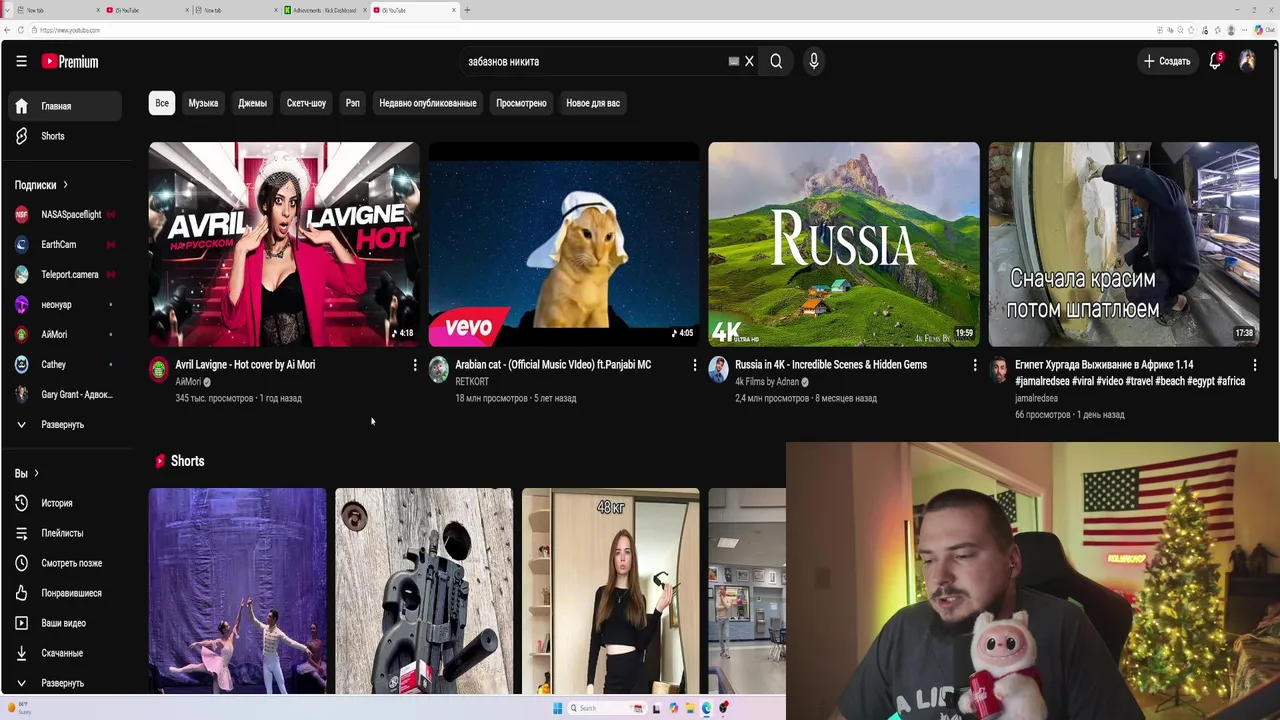Viewport: 1280px width, 720px height.
Task: Open the YouTube hamburger guide menu
Action: coord(21,61)
